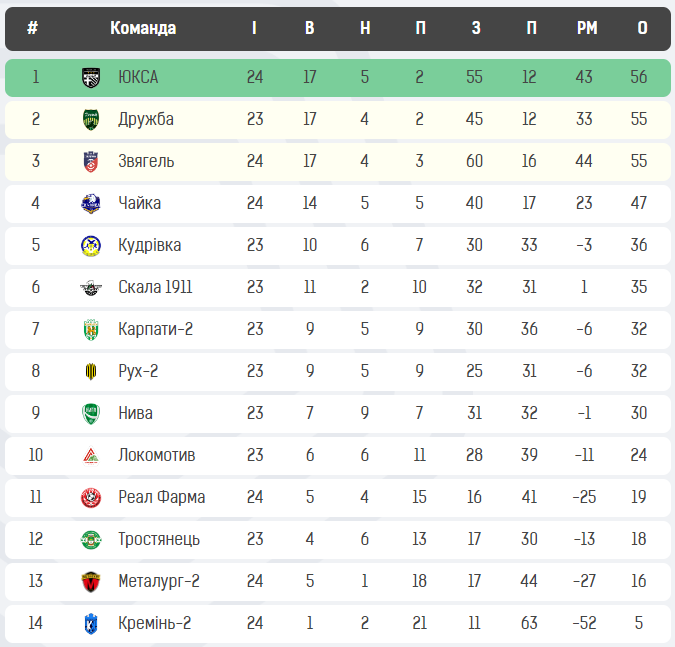Click the Локомотив team logo
Image resolution: width=675 pixels, height=647 pixels.
coord(91,455)
